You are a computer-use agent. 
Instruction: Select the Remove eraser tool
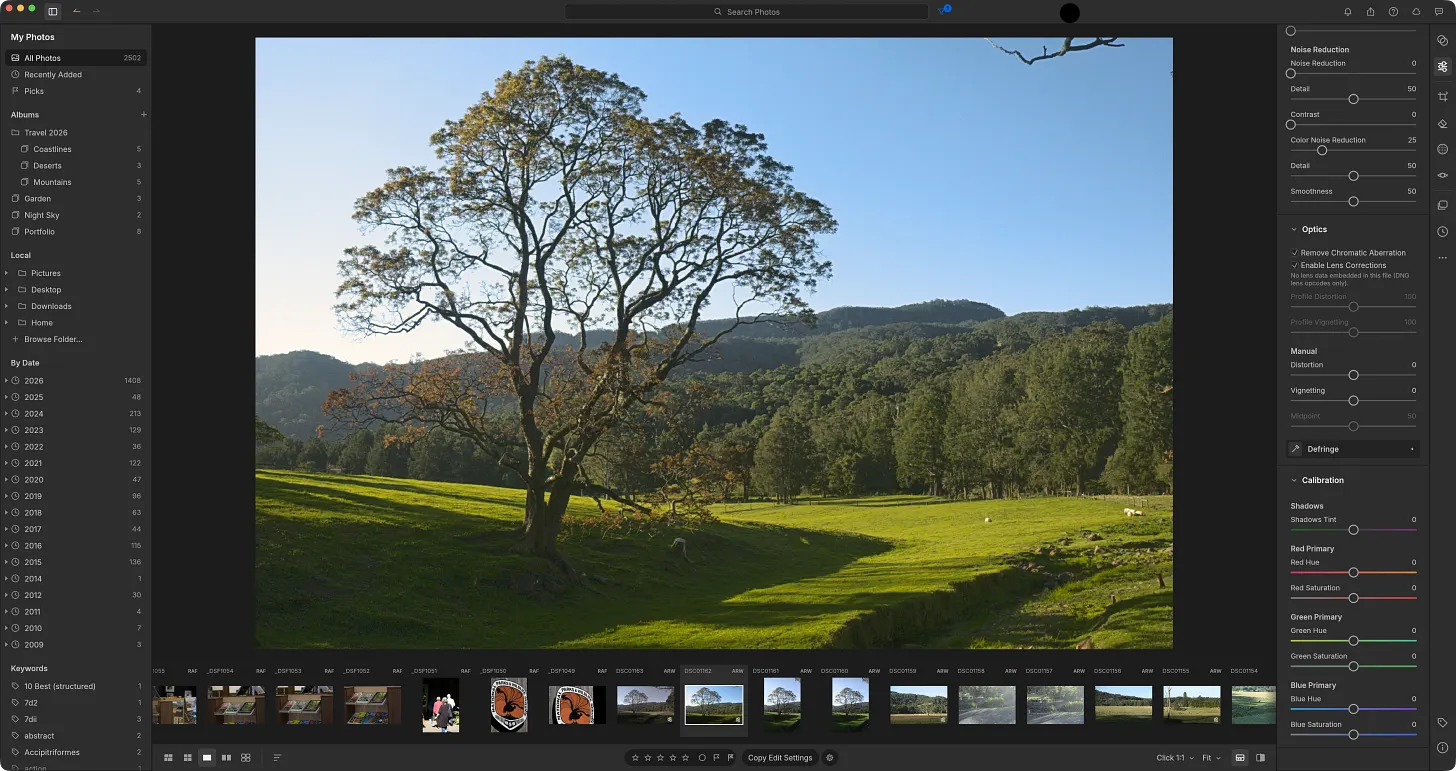(1442, 124)
